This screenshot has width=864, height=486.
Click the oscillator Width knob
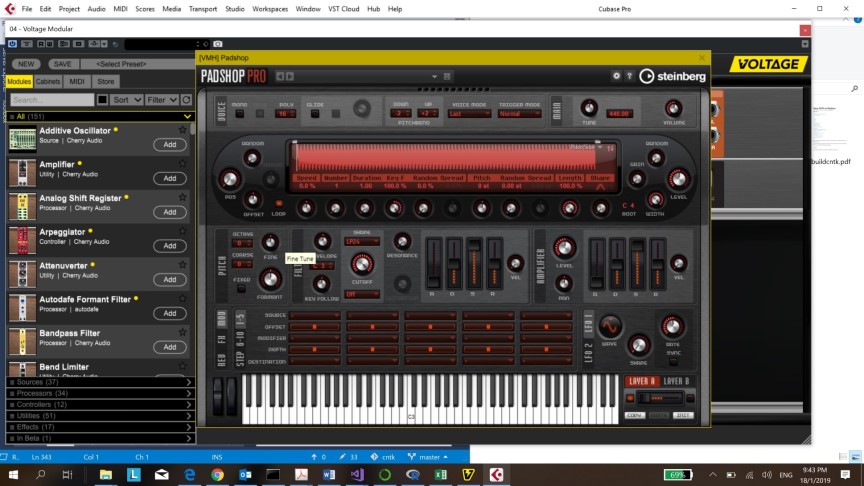coord(655,199)
